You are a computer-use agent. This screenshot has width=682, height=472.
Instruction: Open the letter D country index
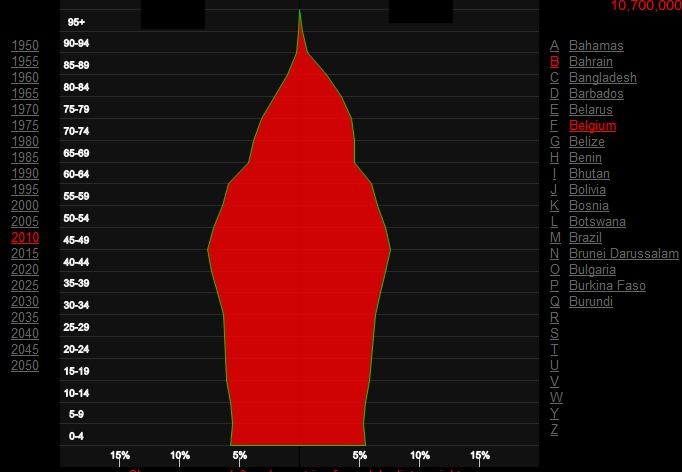(554, 94)
